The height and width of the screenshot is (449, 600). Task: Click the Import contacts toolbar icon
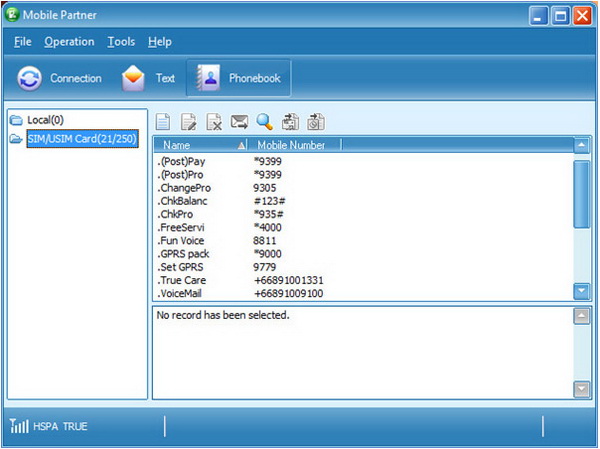(x=290, y=122)
